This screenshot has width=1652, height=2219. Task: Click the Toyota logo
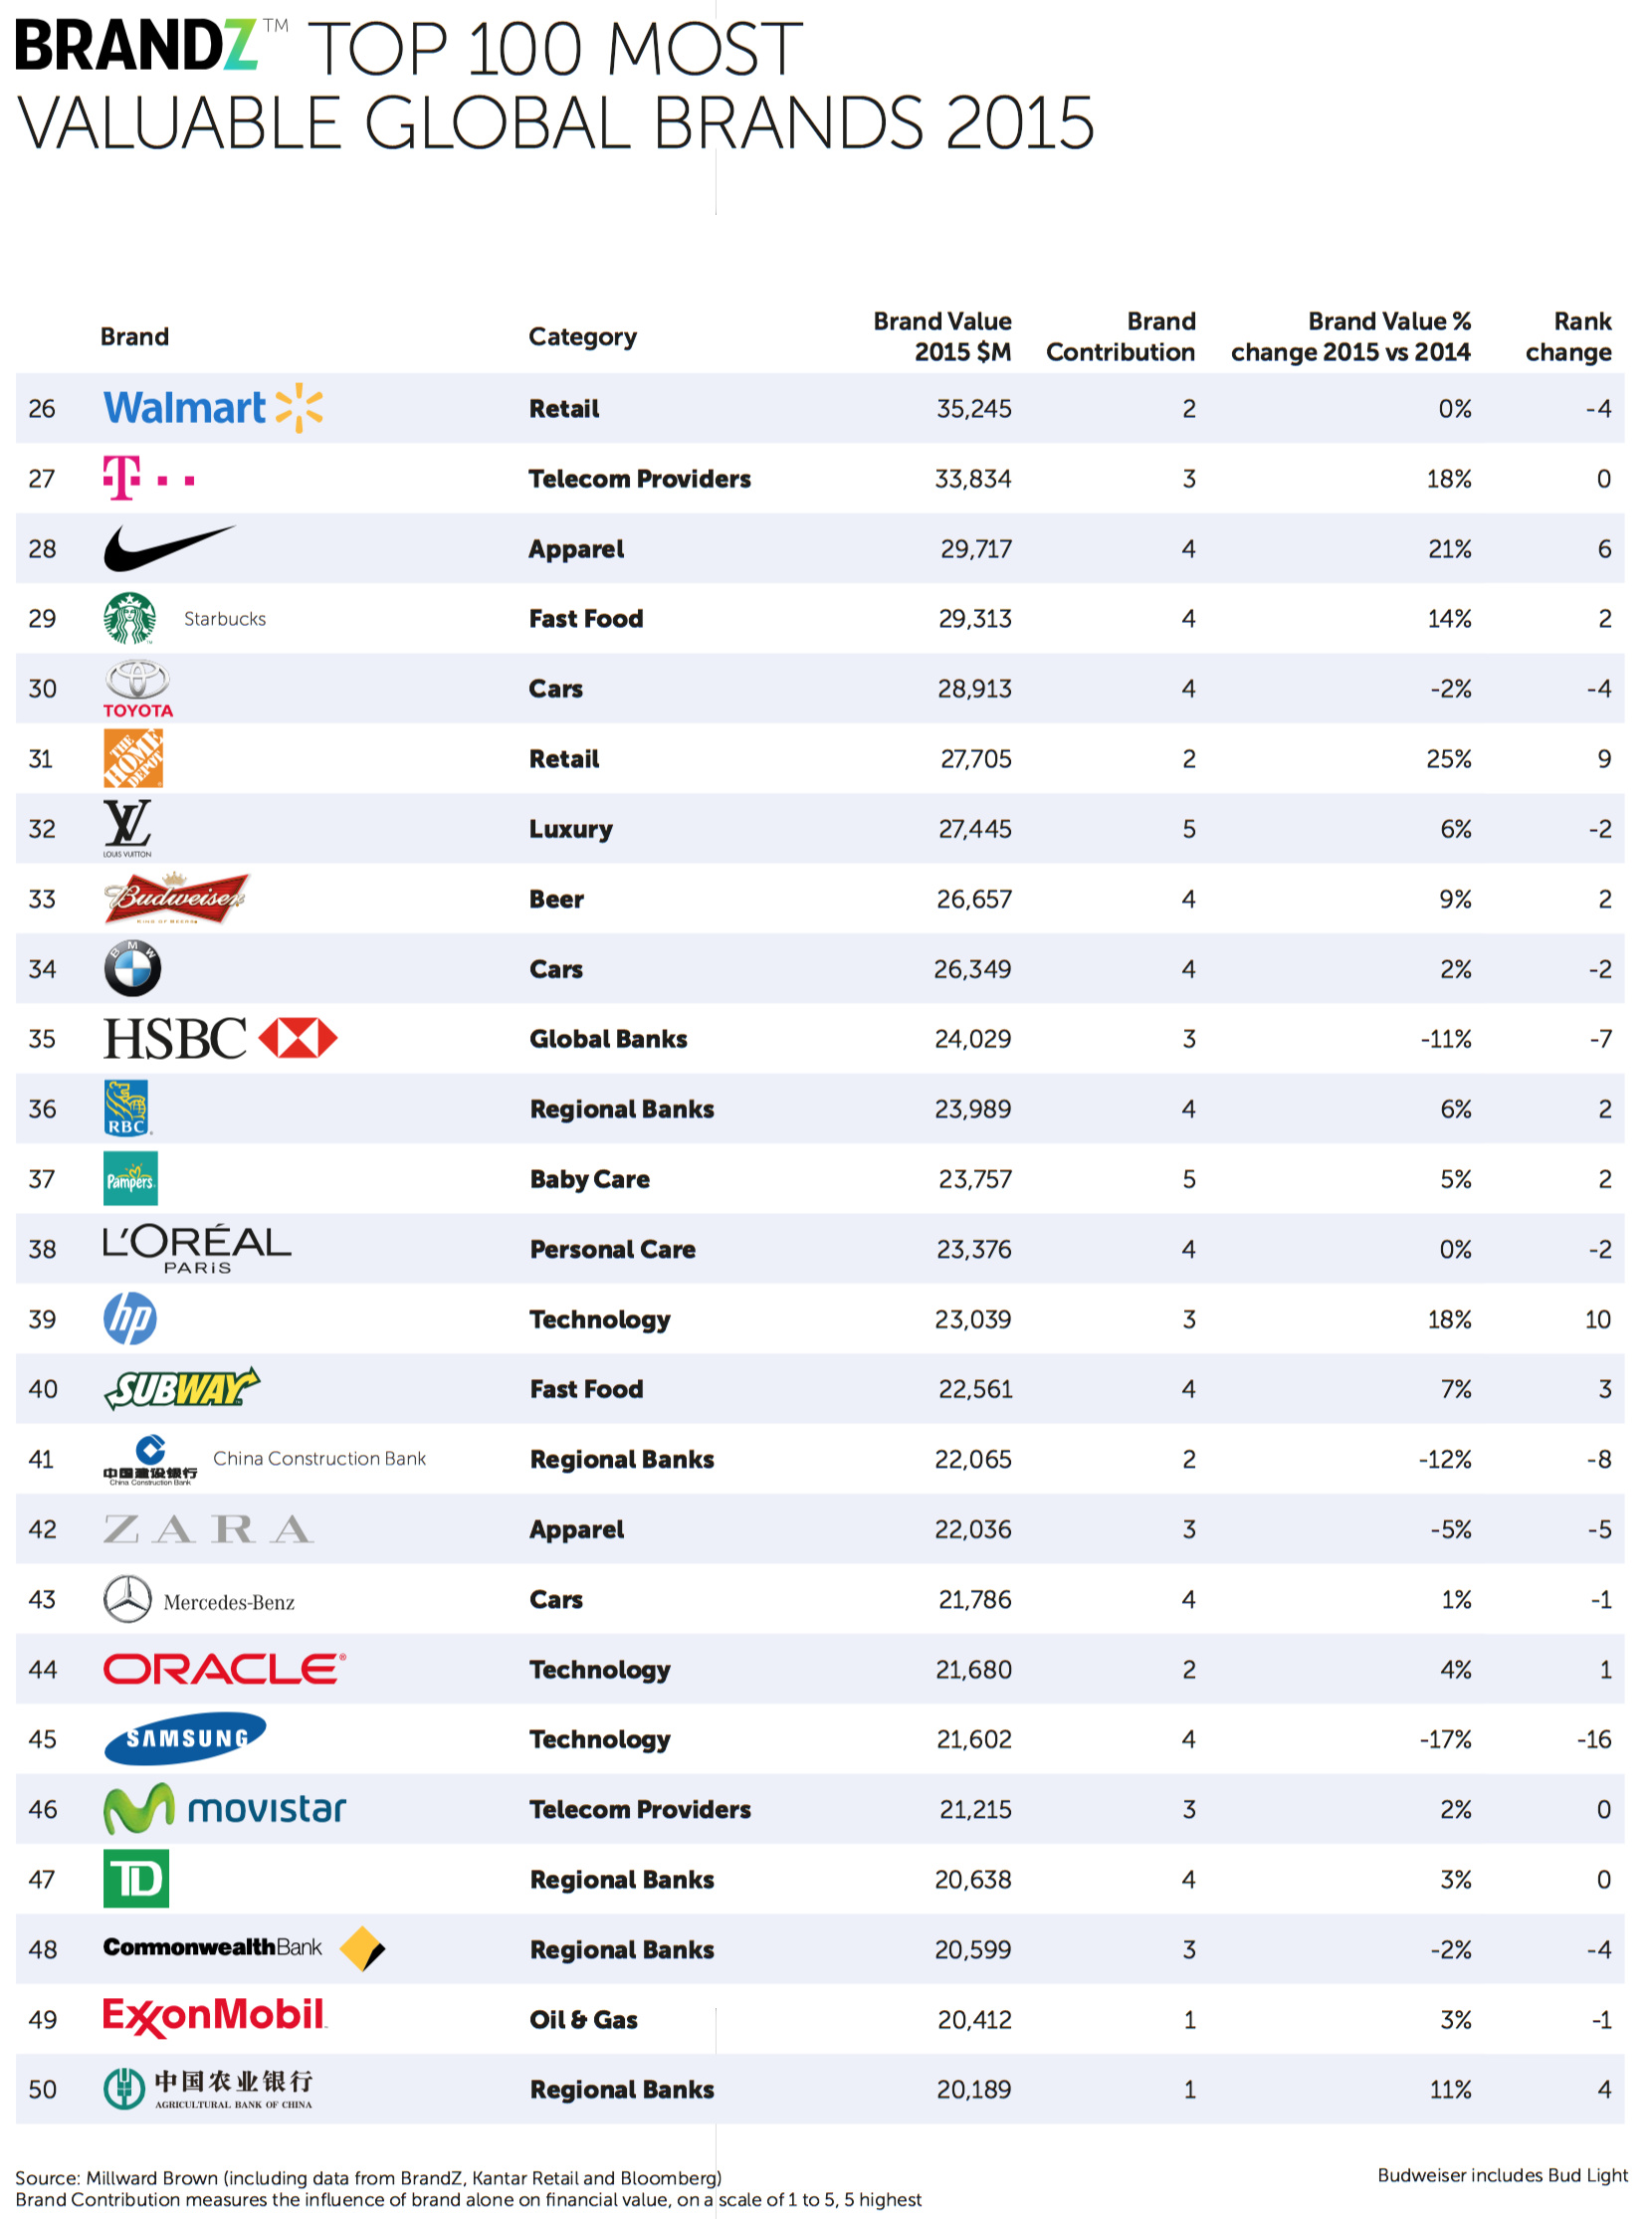tap(137, 688)
